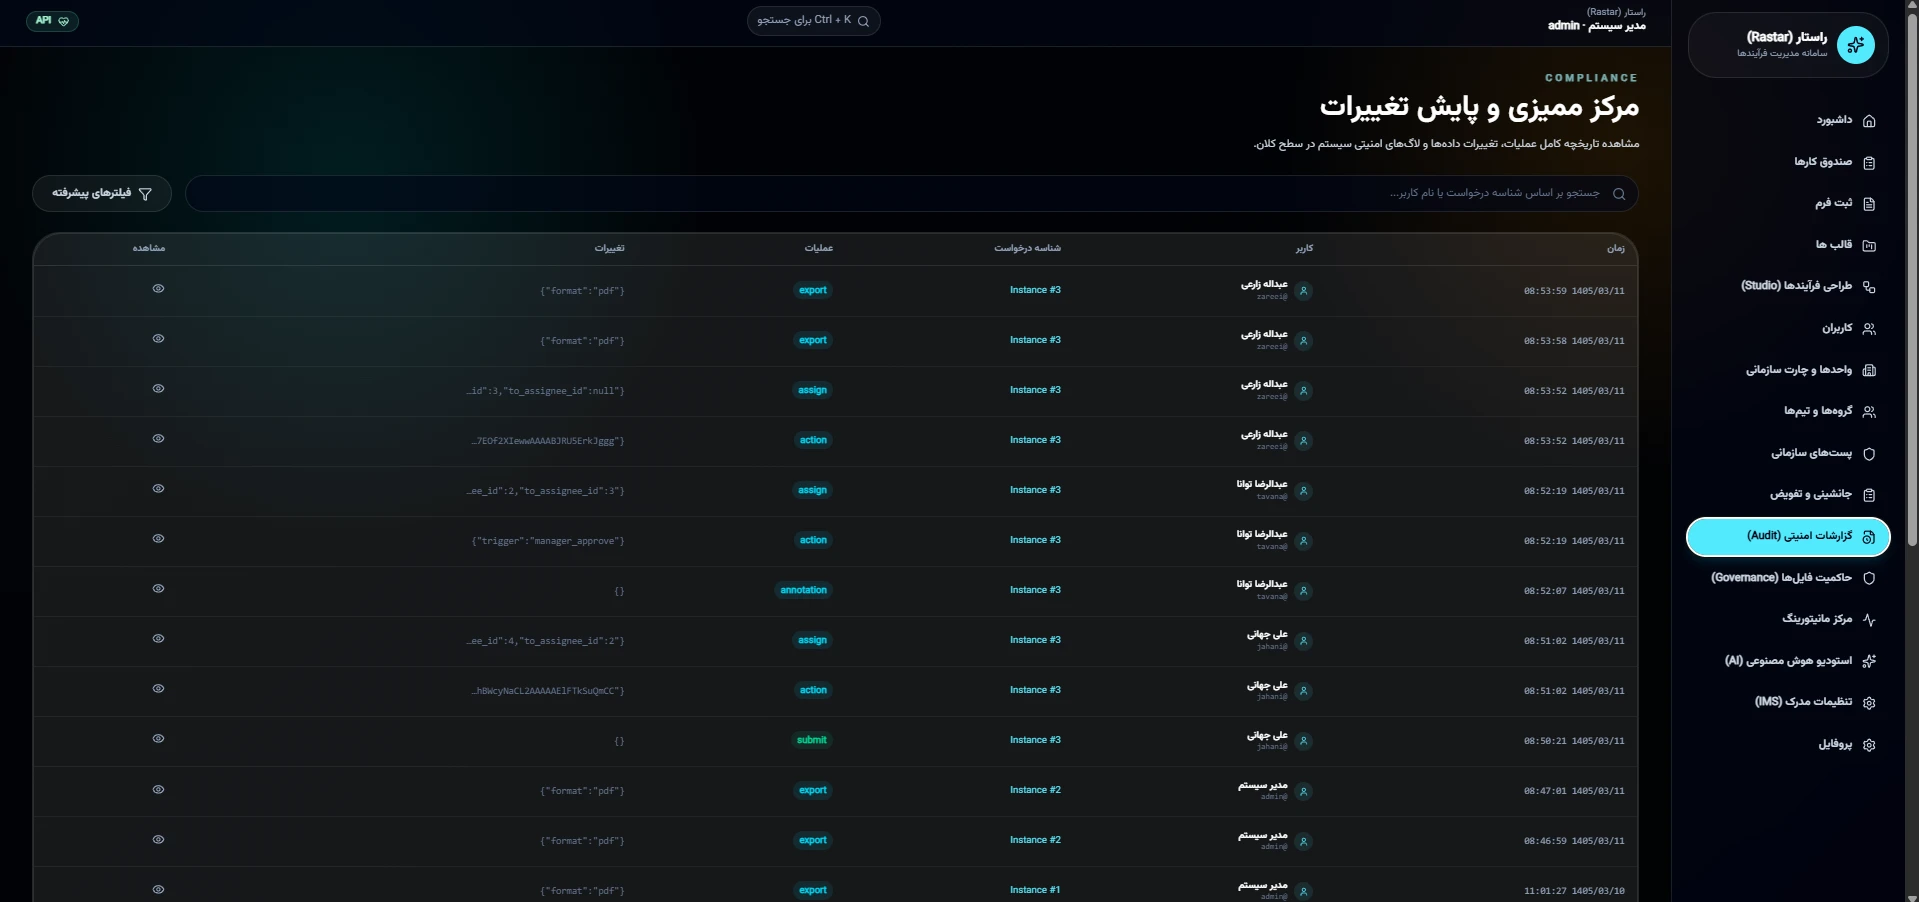Click eye icon for manager_approve action row

pyautogui.click(x=158, y=539)
